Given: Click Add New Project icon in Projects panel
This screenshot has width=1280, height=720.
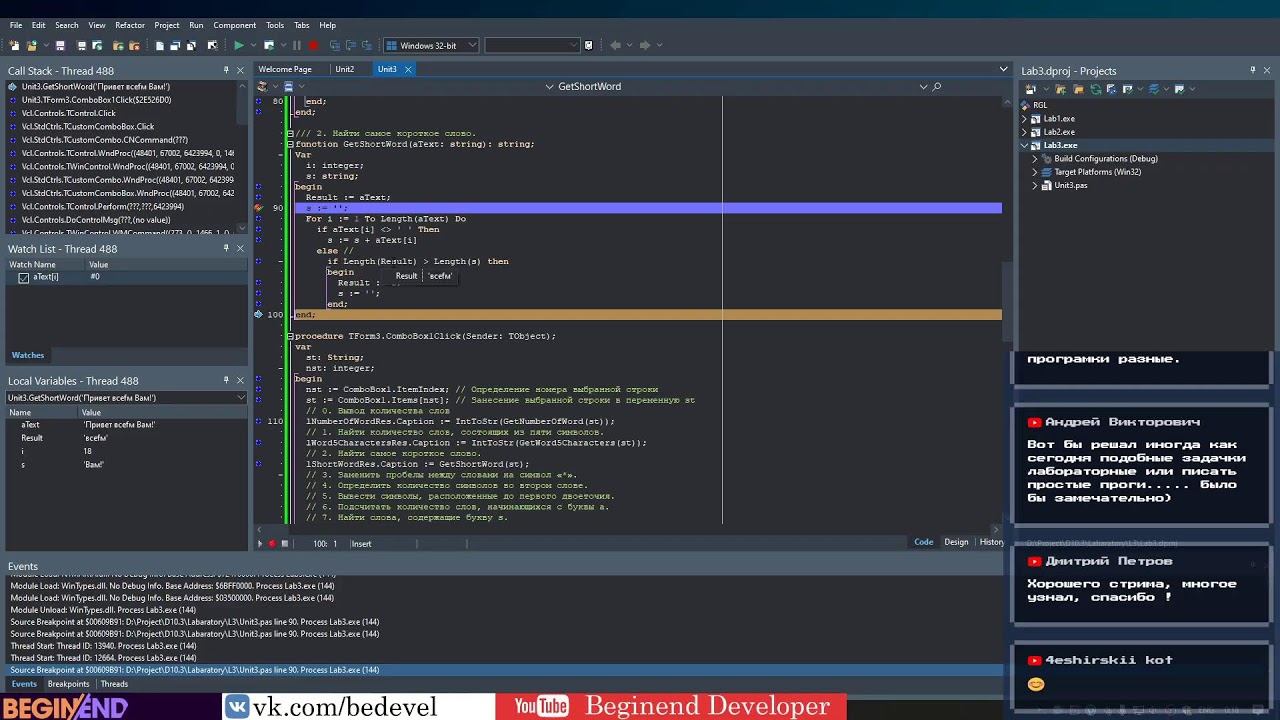Looking at the screenshot, I should click(x=1030, y=89).
